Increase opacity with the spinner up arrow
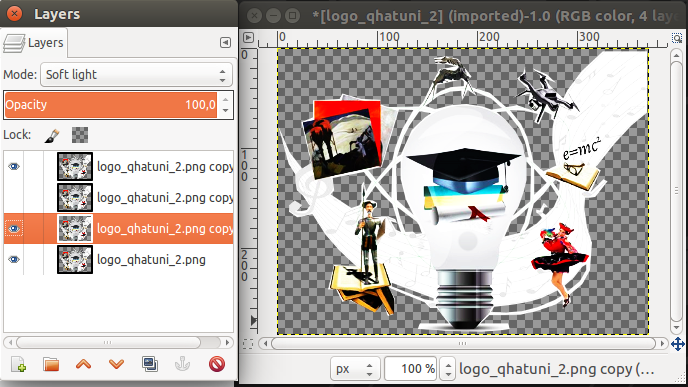This screenshot has width=688, height=387. 226,100
